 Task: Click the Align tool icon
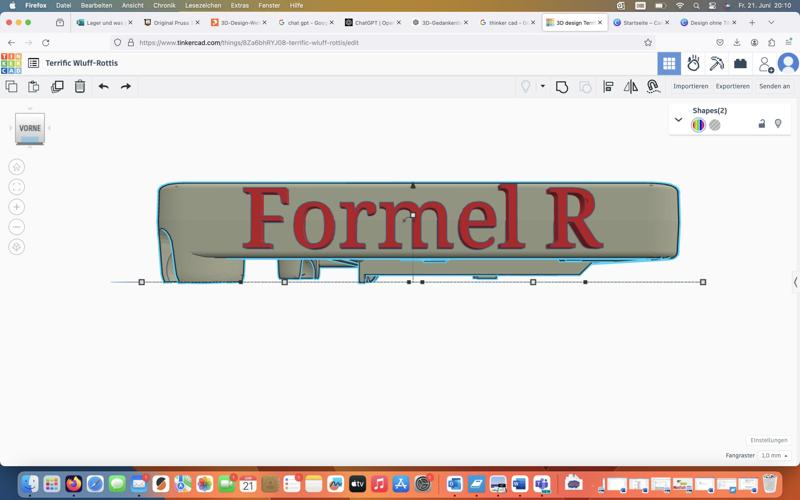(x=608, y=87)
